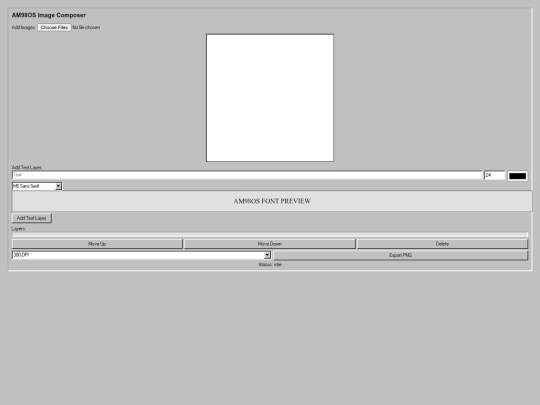540x405 pixels.
Task: Click the font size field showing 24
Action: pos(494,175)
